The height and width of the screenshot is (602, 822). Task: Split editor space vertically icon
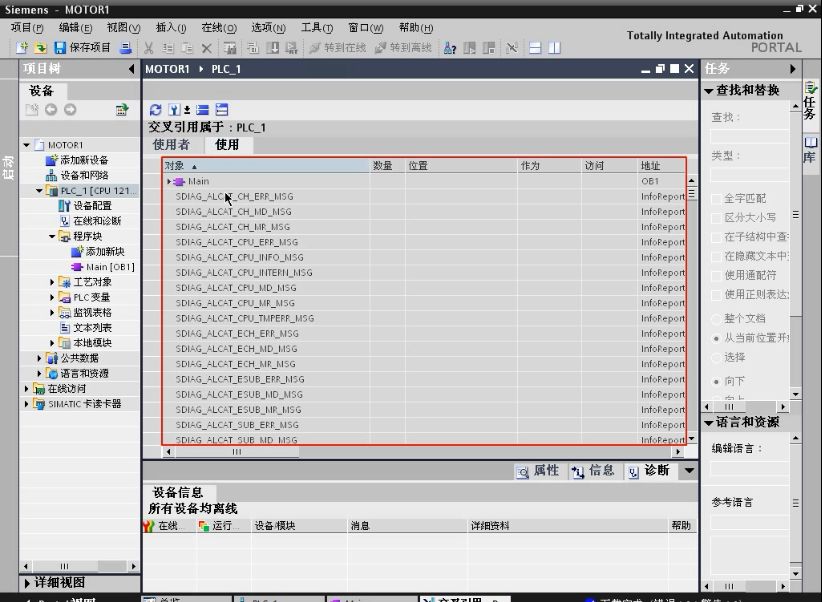click(554, 48)
